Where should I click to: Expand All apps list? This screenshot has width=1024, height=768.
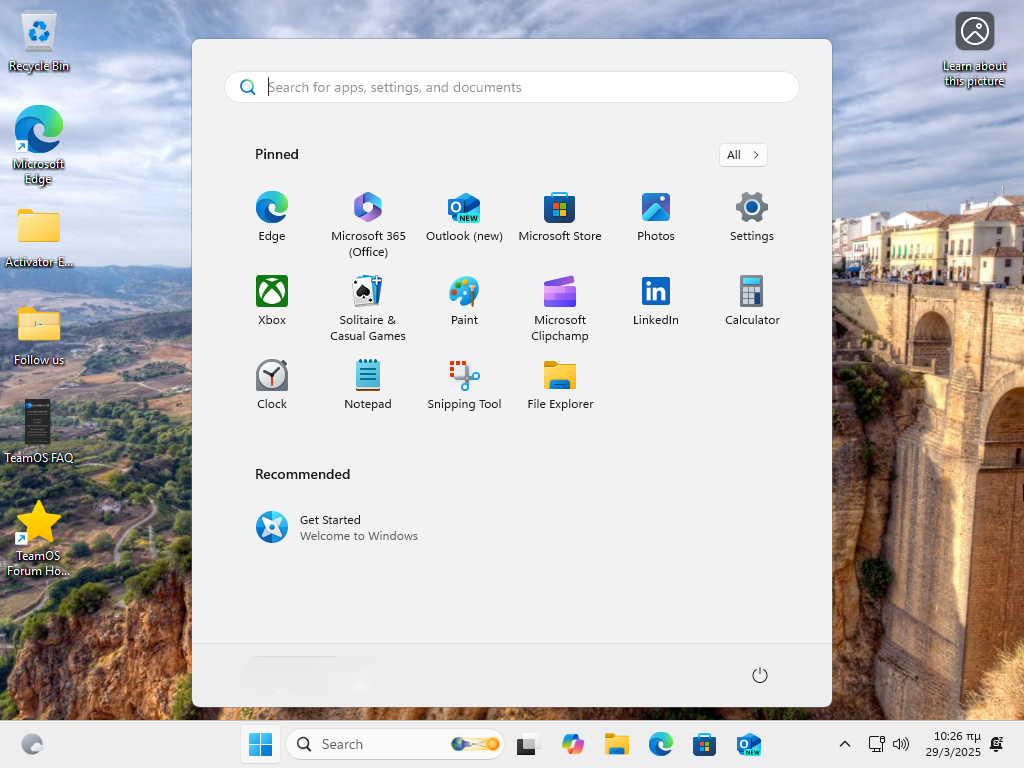pyautogui.click(x=743, y=155)
